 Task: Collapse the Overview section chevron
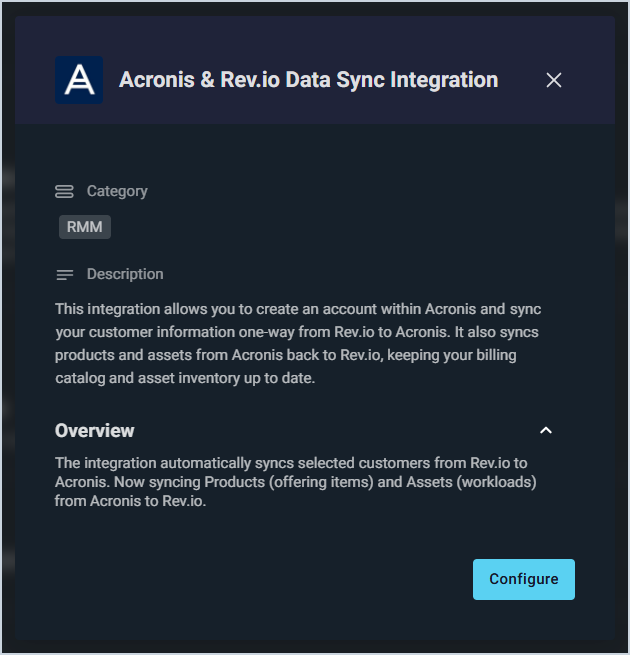[546, 431]
